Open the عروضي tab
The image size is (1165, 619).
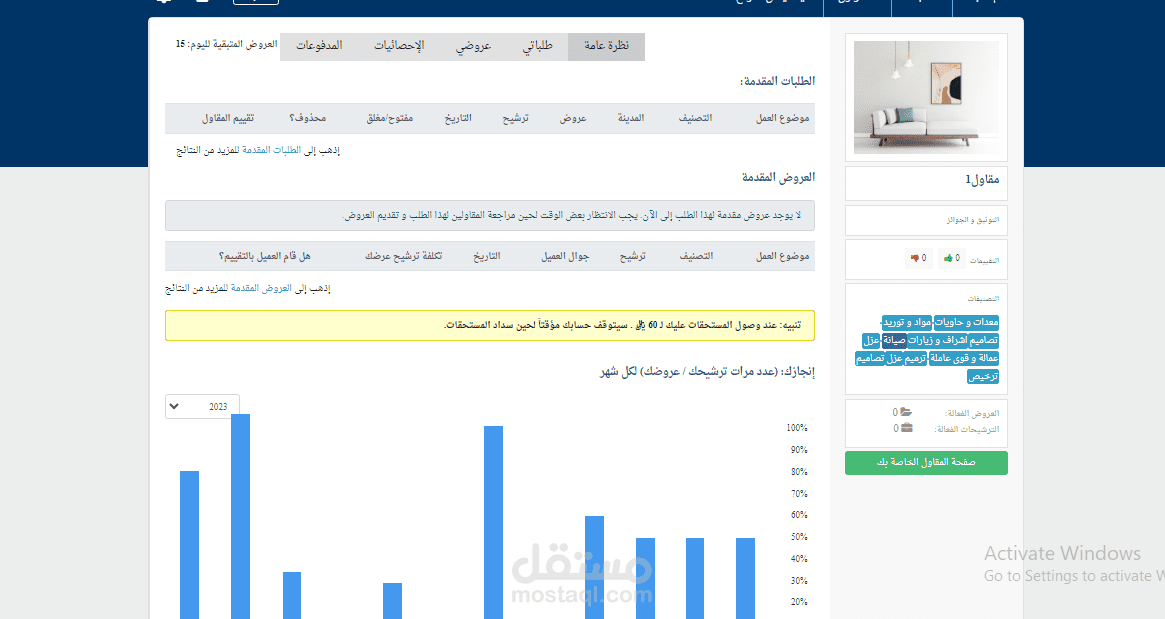(x=473, y=46)
